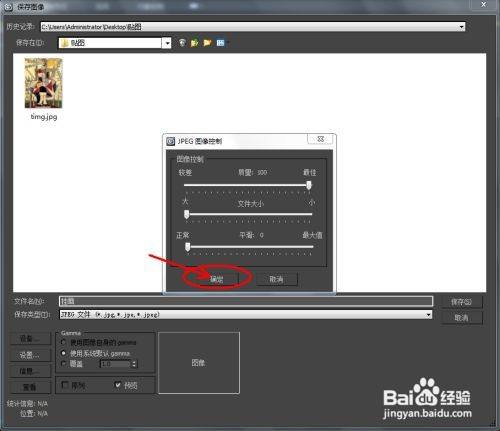Screen dimensions: 500x431
Task: Enable the 序列 checkbox
Action: click(65, 385)
